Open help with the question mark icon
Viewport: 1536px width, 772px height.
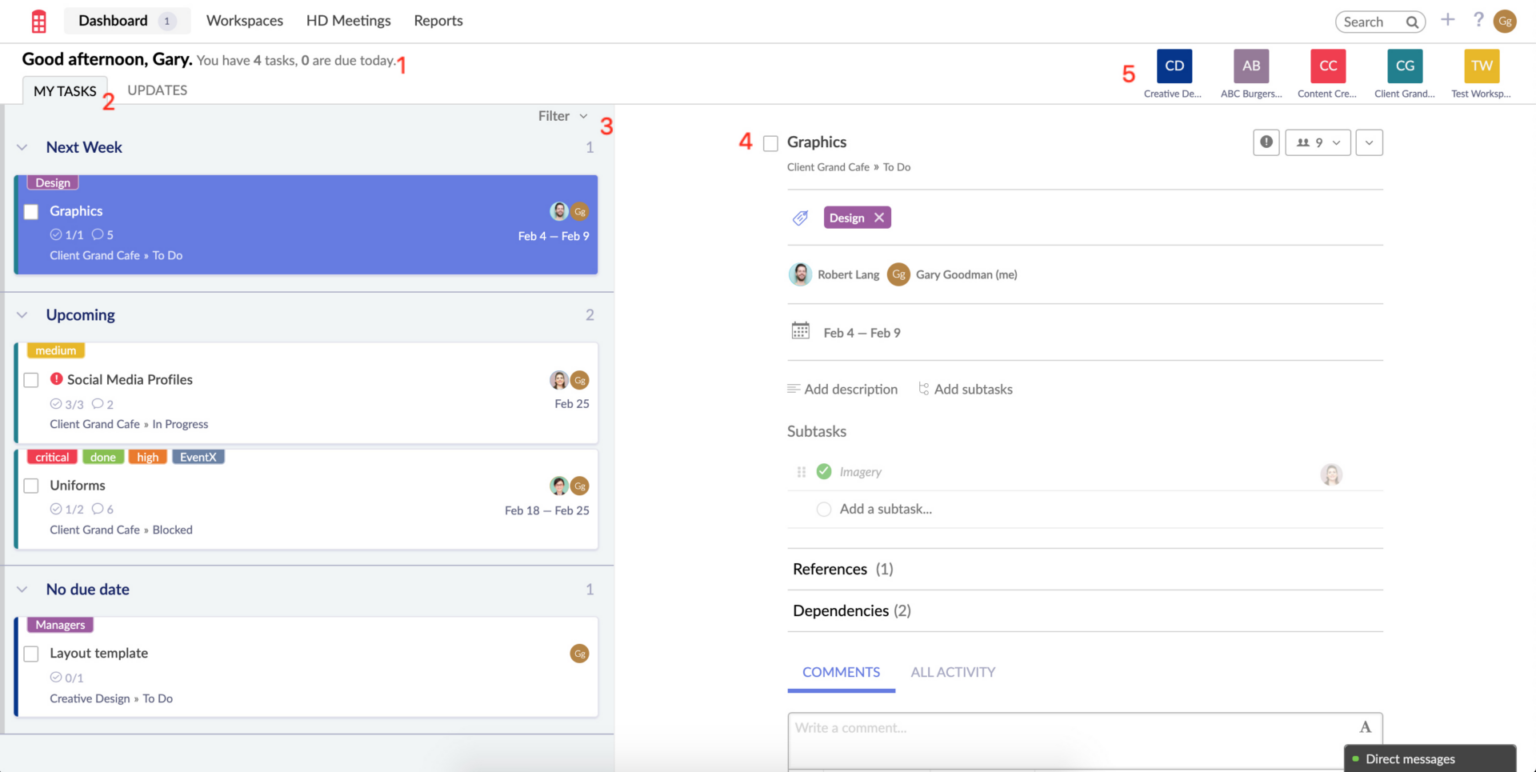[x=1477, y=20]
